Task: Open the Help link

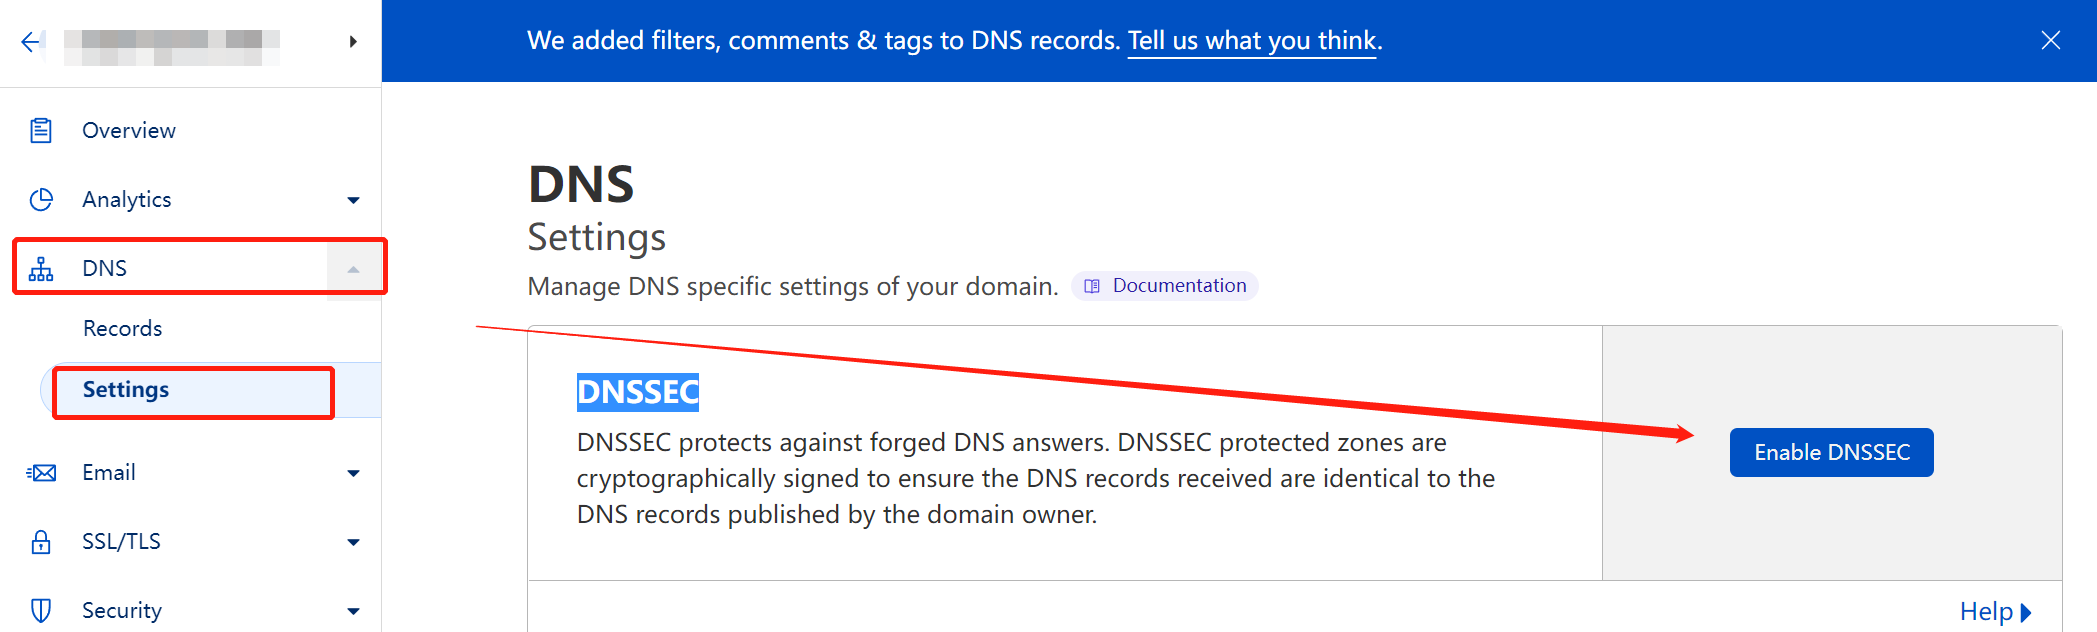Action: (1994, 611)
